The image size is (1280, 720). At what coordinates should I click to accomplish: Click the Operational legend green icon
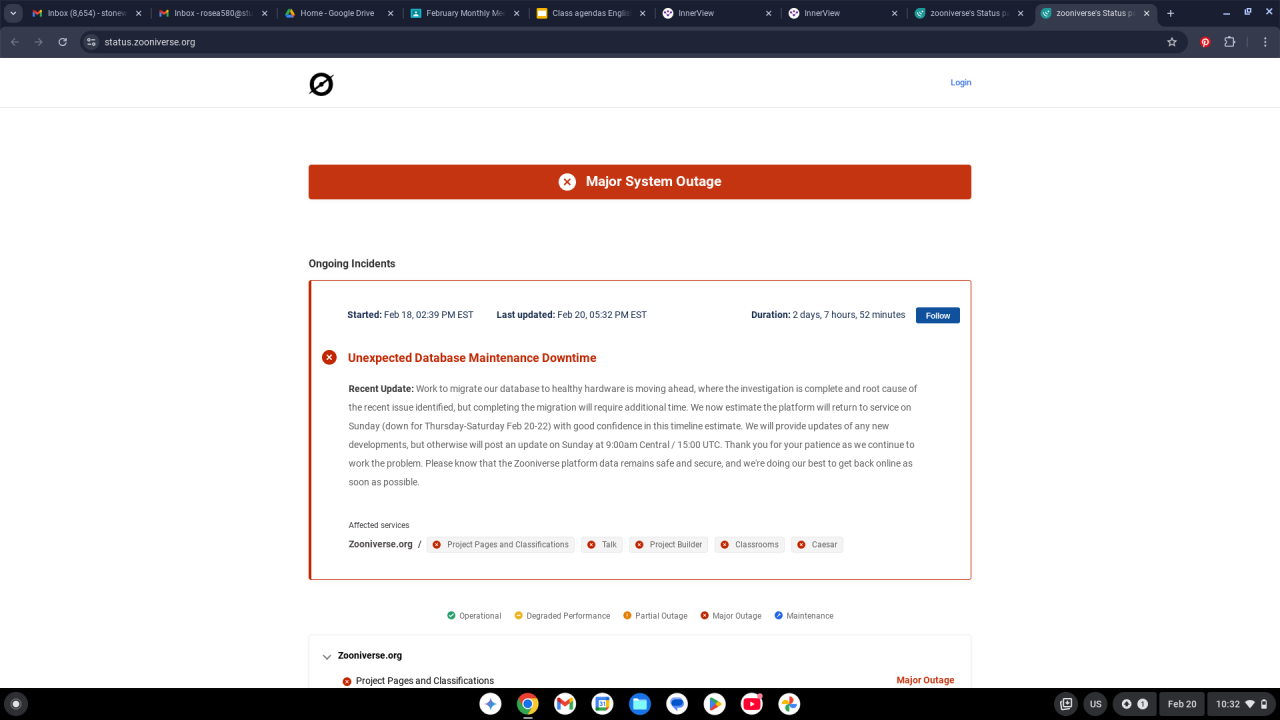coord(452,616)
